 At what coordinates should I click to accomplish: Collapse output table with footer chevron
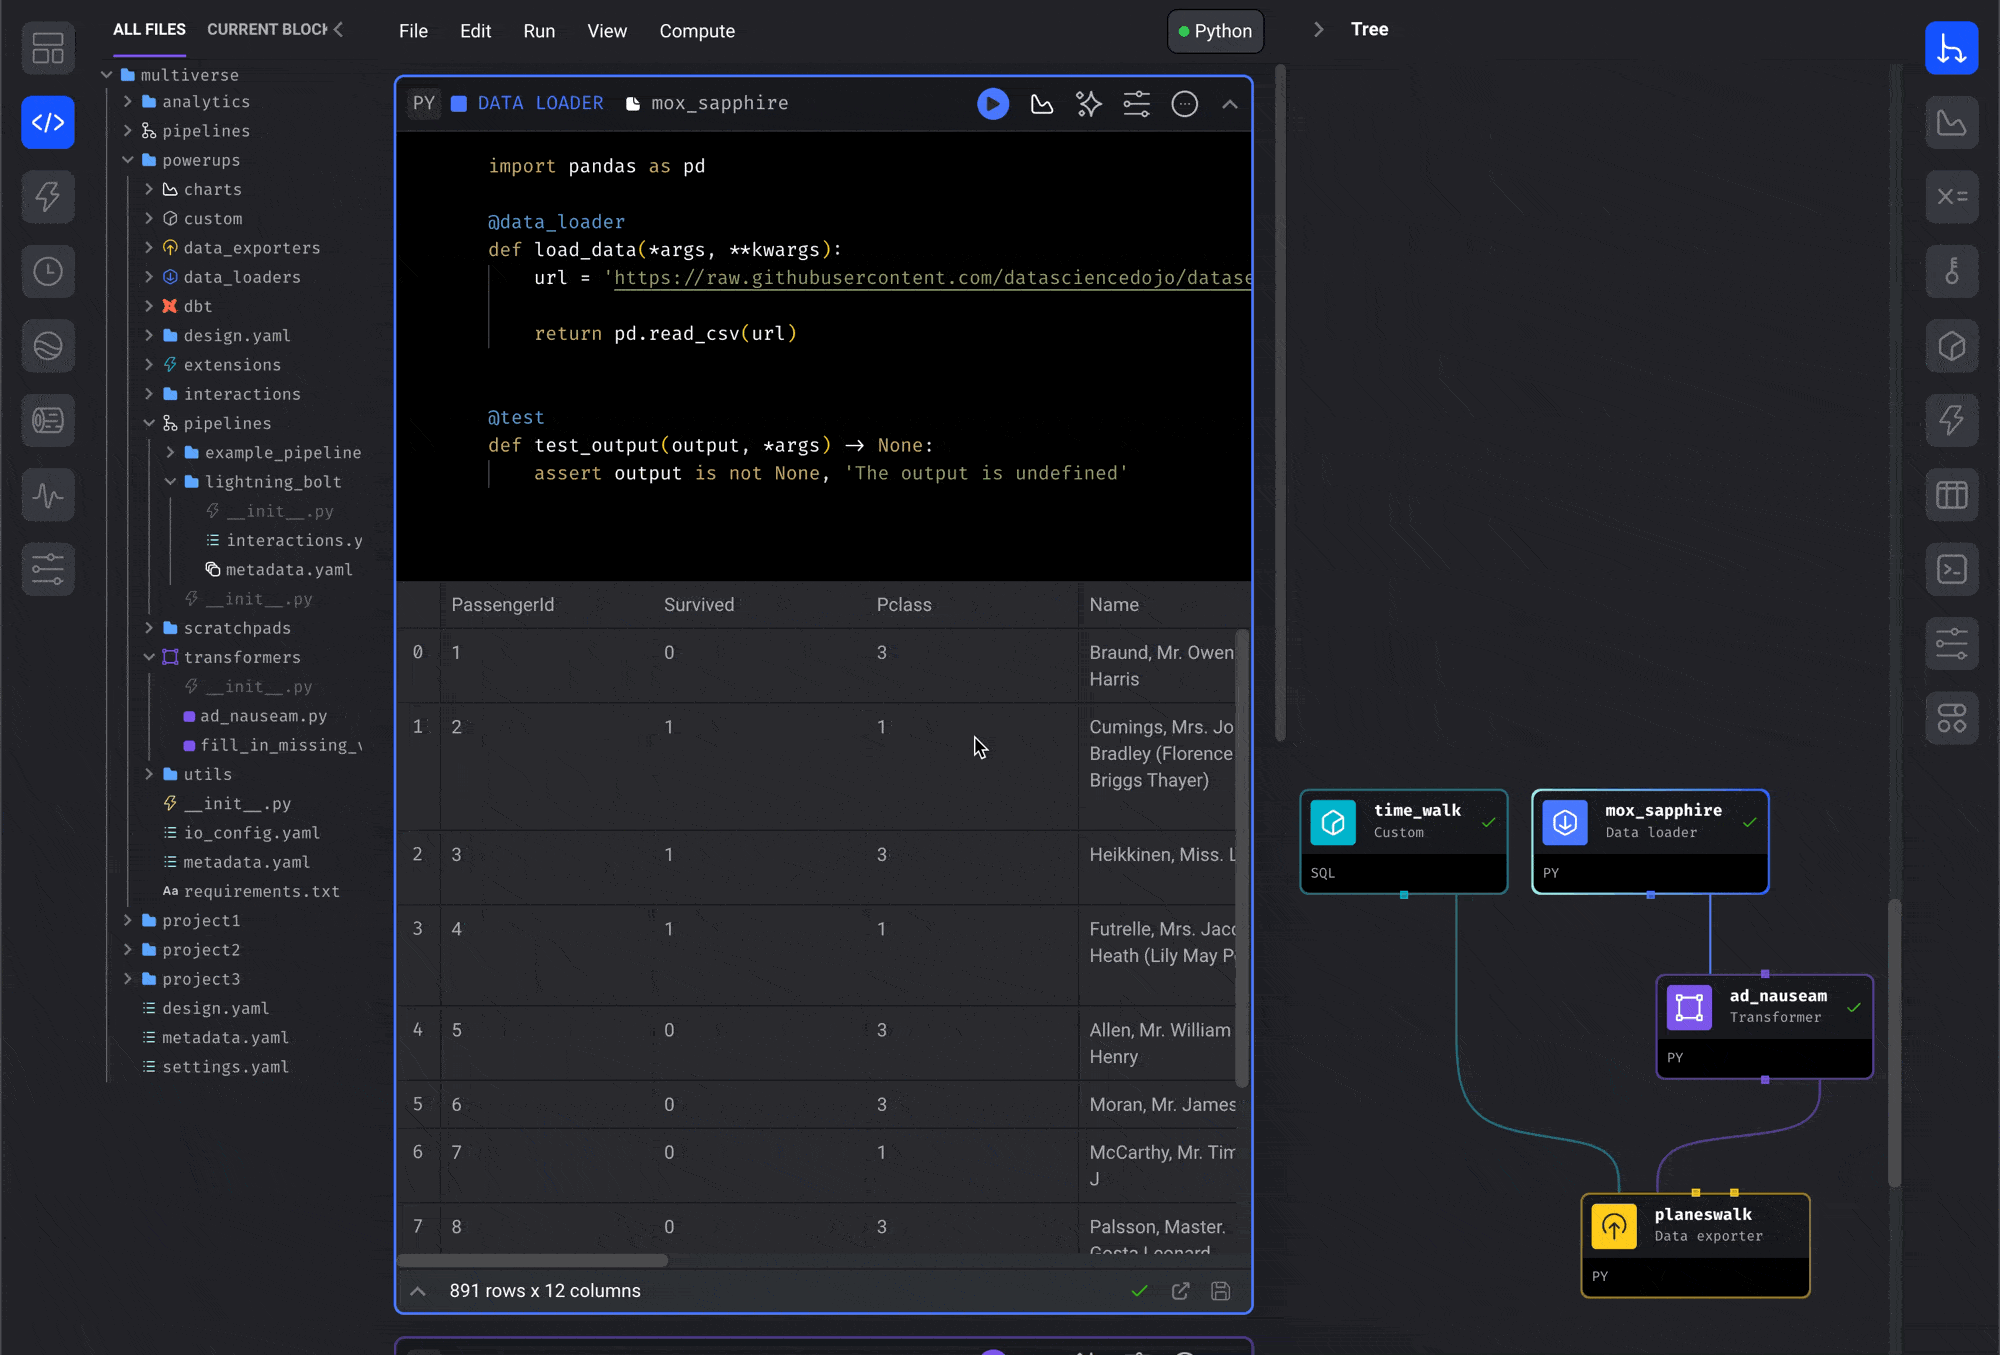tap(418, 1291)
